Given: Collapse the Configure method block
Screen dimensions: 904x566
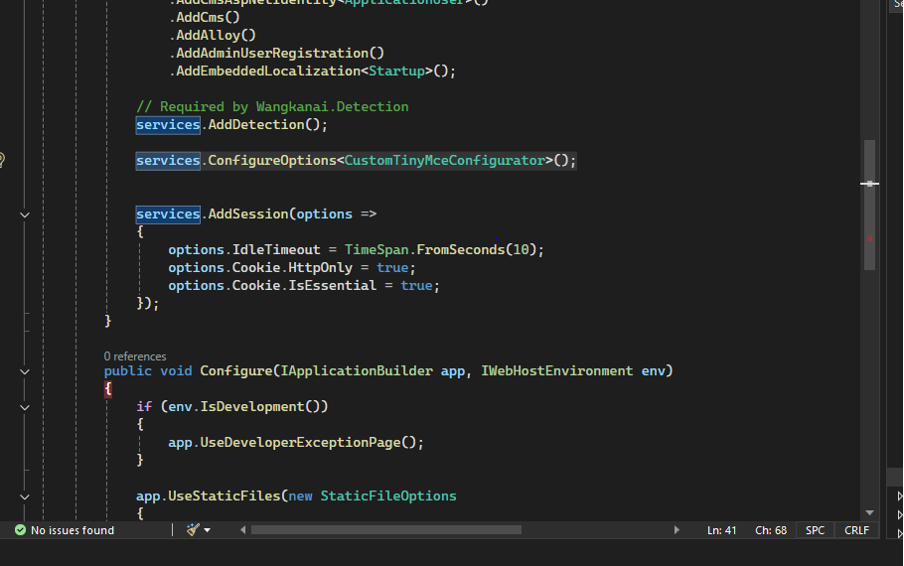Looking at the screenshot, I should click(x=25, y=371).
